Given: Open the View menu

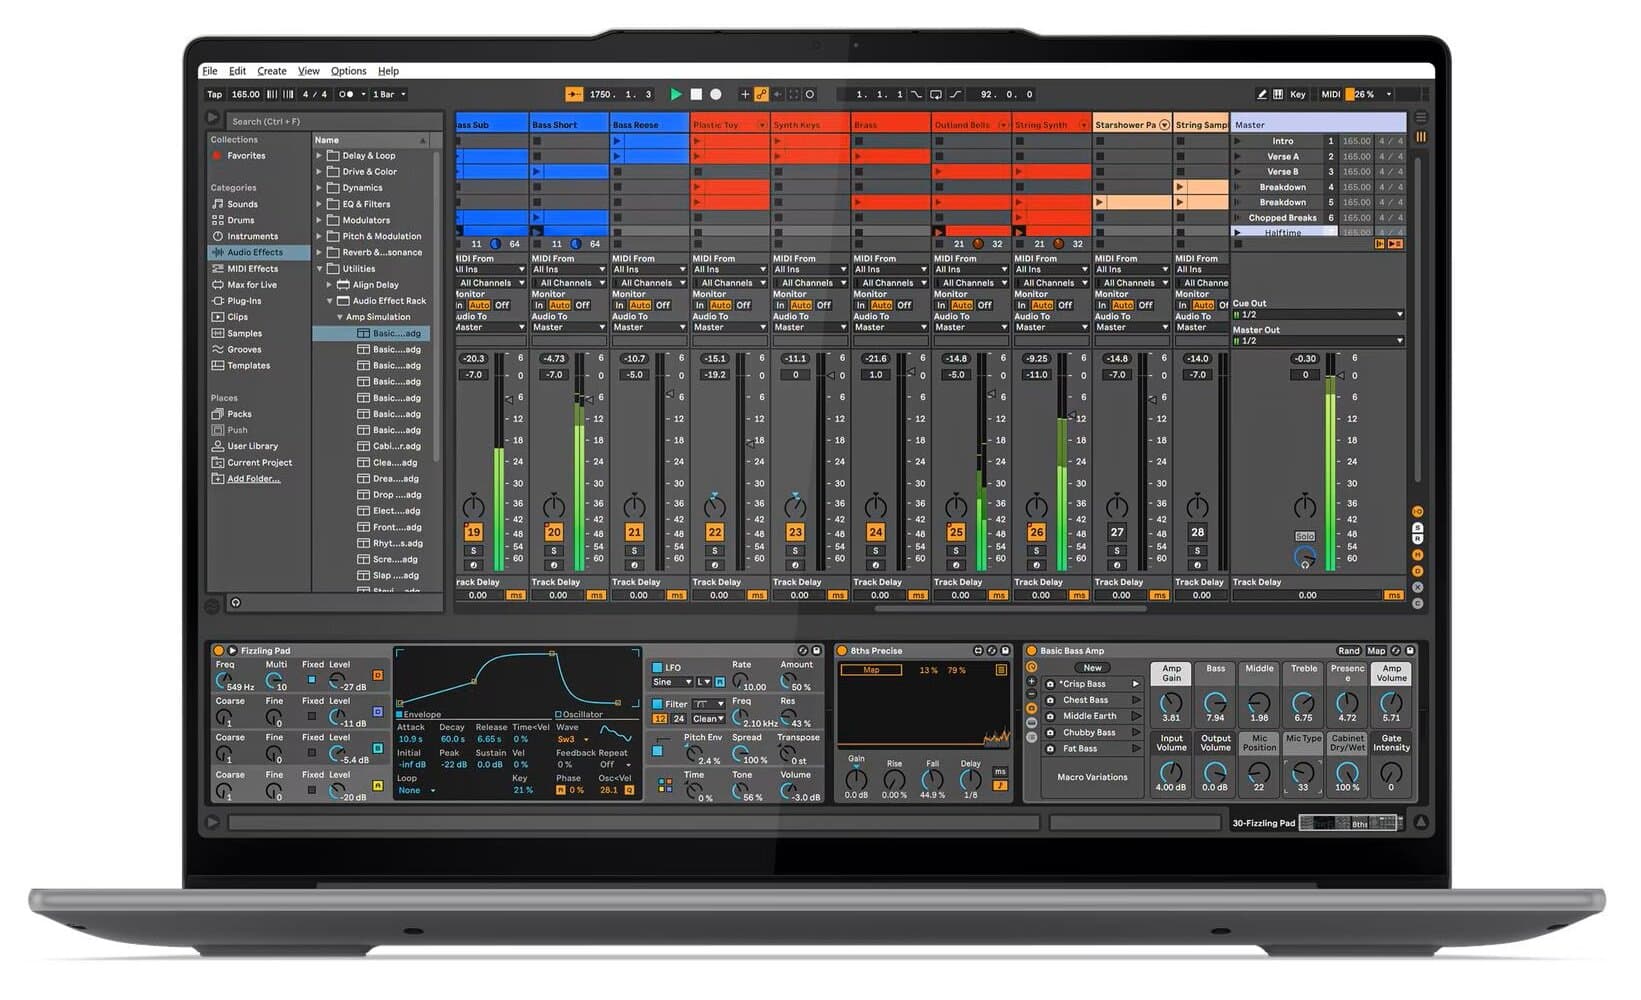Looking at the screenshot, I should [x=309, y=71].
